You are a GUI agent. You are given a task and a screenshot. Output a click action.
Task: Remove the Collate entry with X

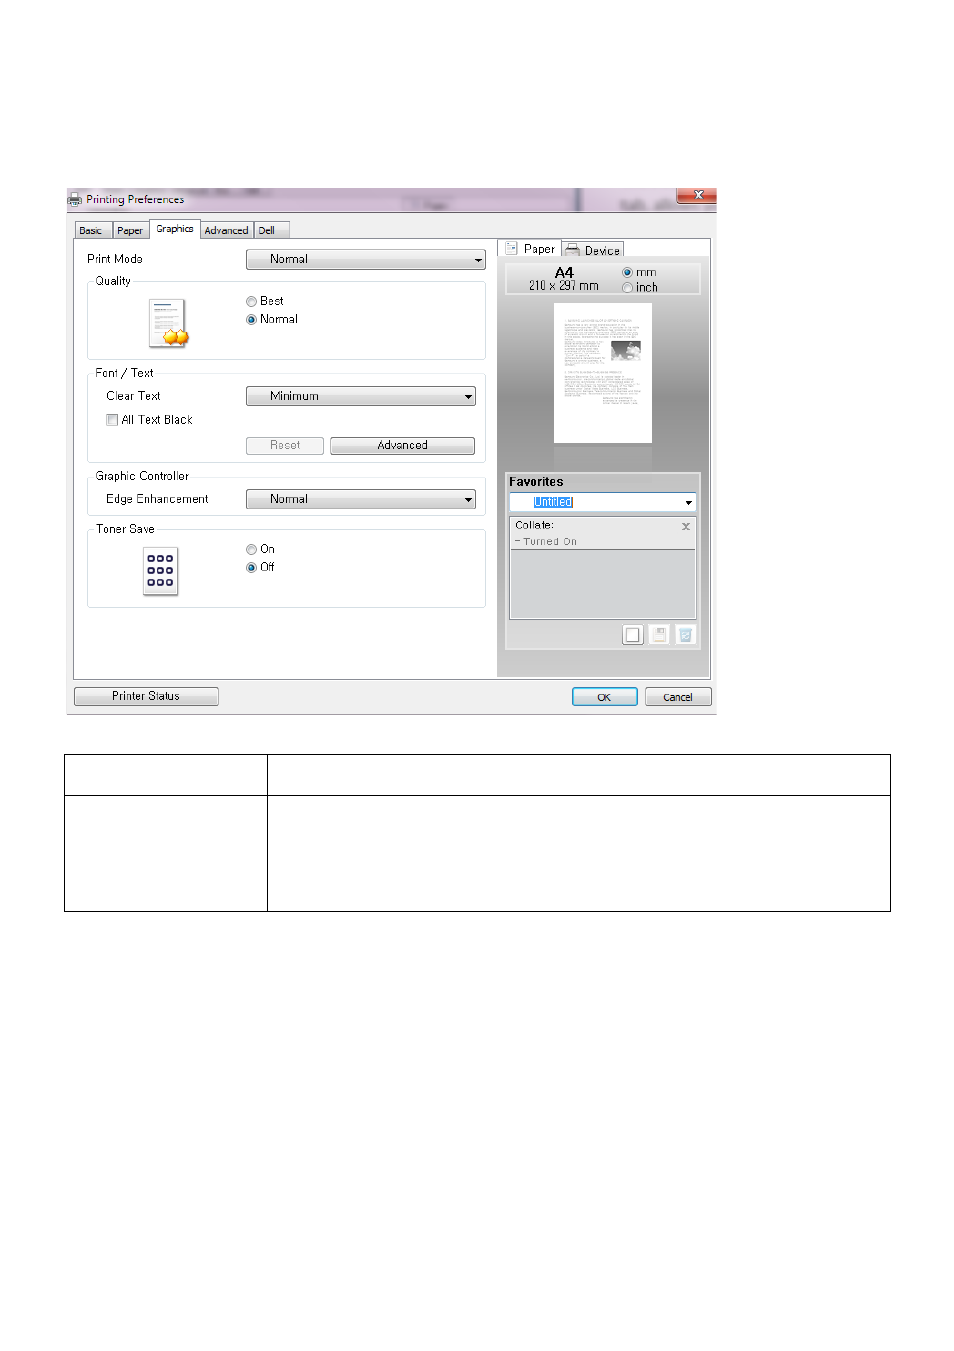click(686, 526)
